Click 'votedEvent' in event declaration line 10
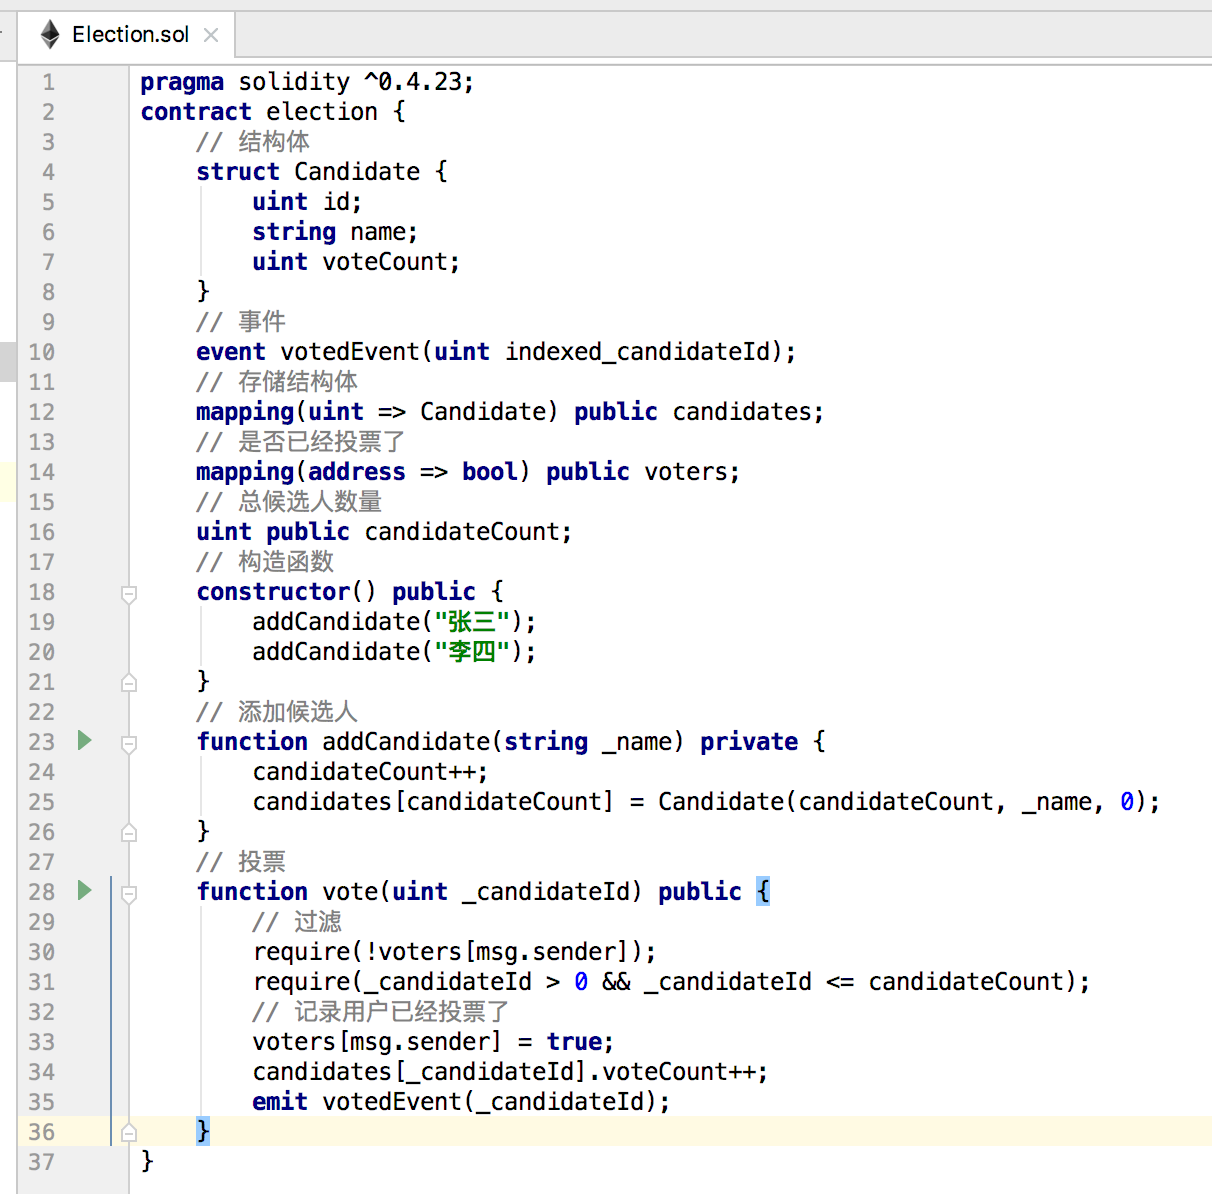The image size is (1212, 1194). tap(350, 352)
